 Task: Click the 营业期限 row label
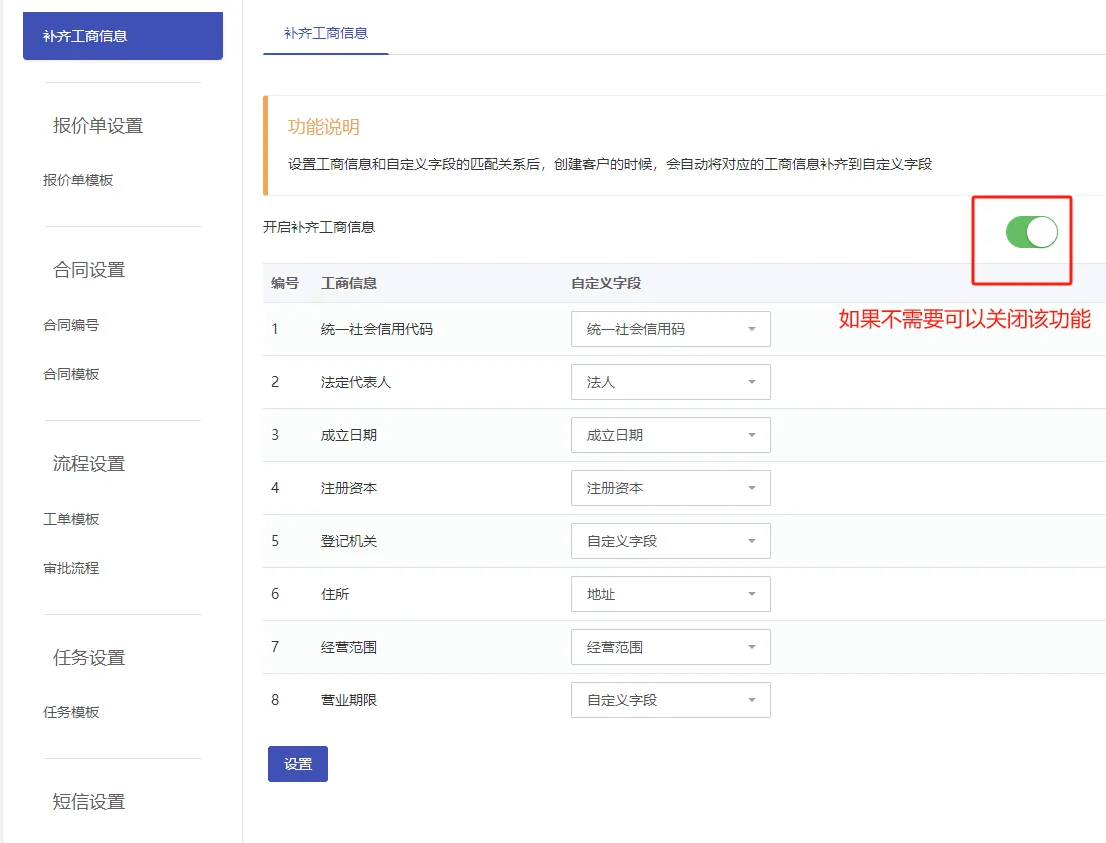click(x=348, y=700)
